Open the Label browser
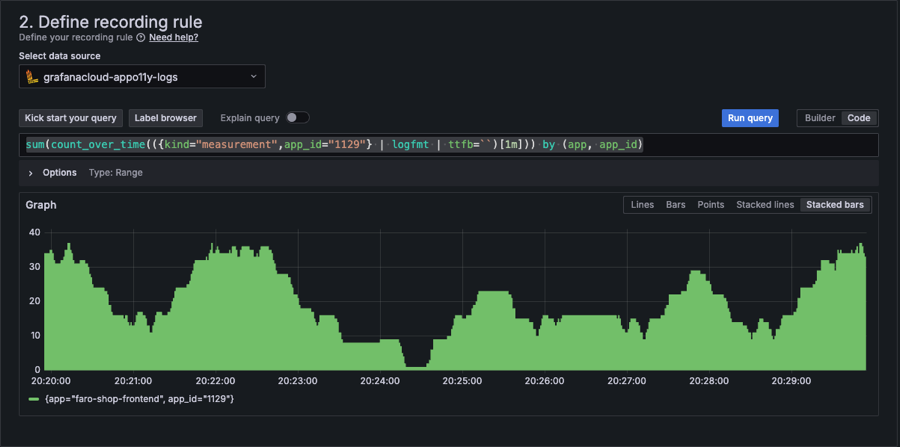 [x=166, y=118]
